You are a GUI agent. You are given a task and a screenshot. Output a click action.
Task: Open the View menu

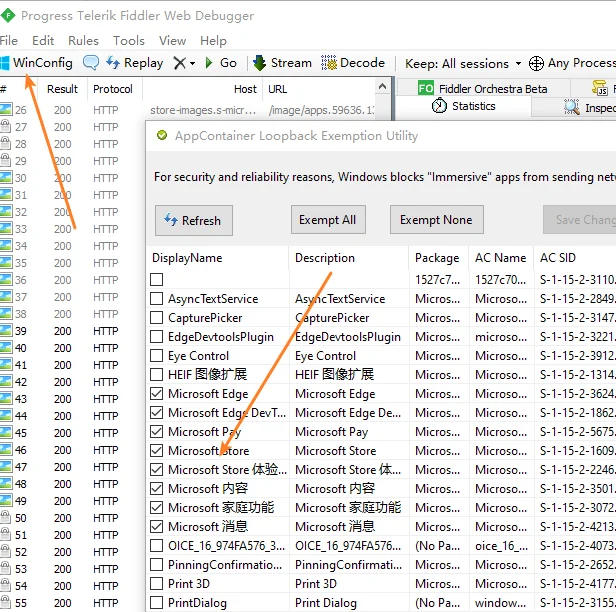pyautogui.click(x=172, y=40)
